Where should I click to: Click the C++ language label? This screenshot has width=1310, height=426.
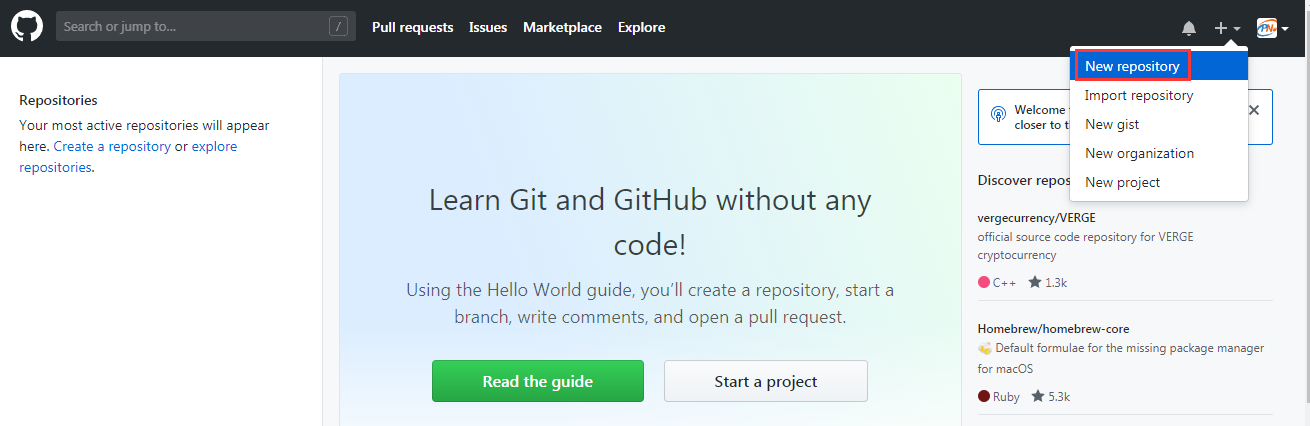click(1004, 283)
